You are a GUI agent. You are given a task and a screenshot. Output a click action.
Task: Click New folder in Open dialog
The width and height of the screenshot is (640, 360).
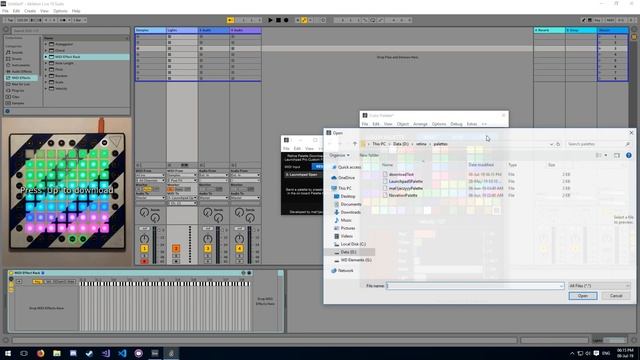click(x=369, y=156)
